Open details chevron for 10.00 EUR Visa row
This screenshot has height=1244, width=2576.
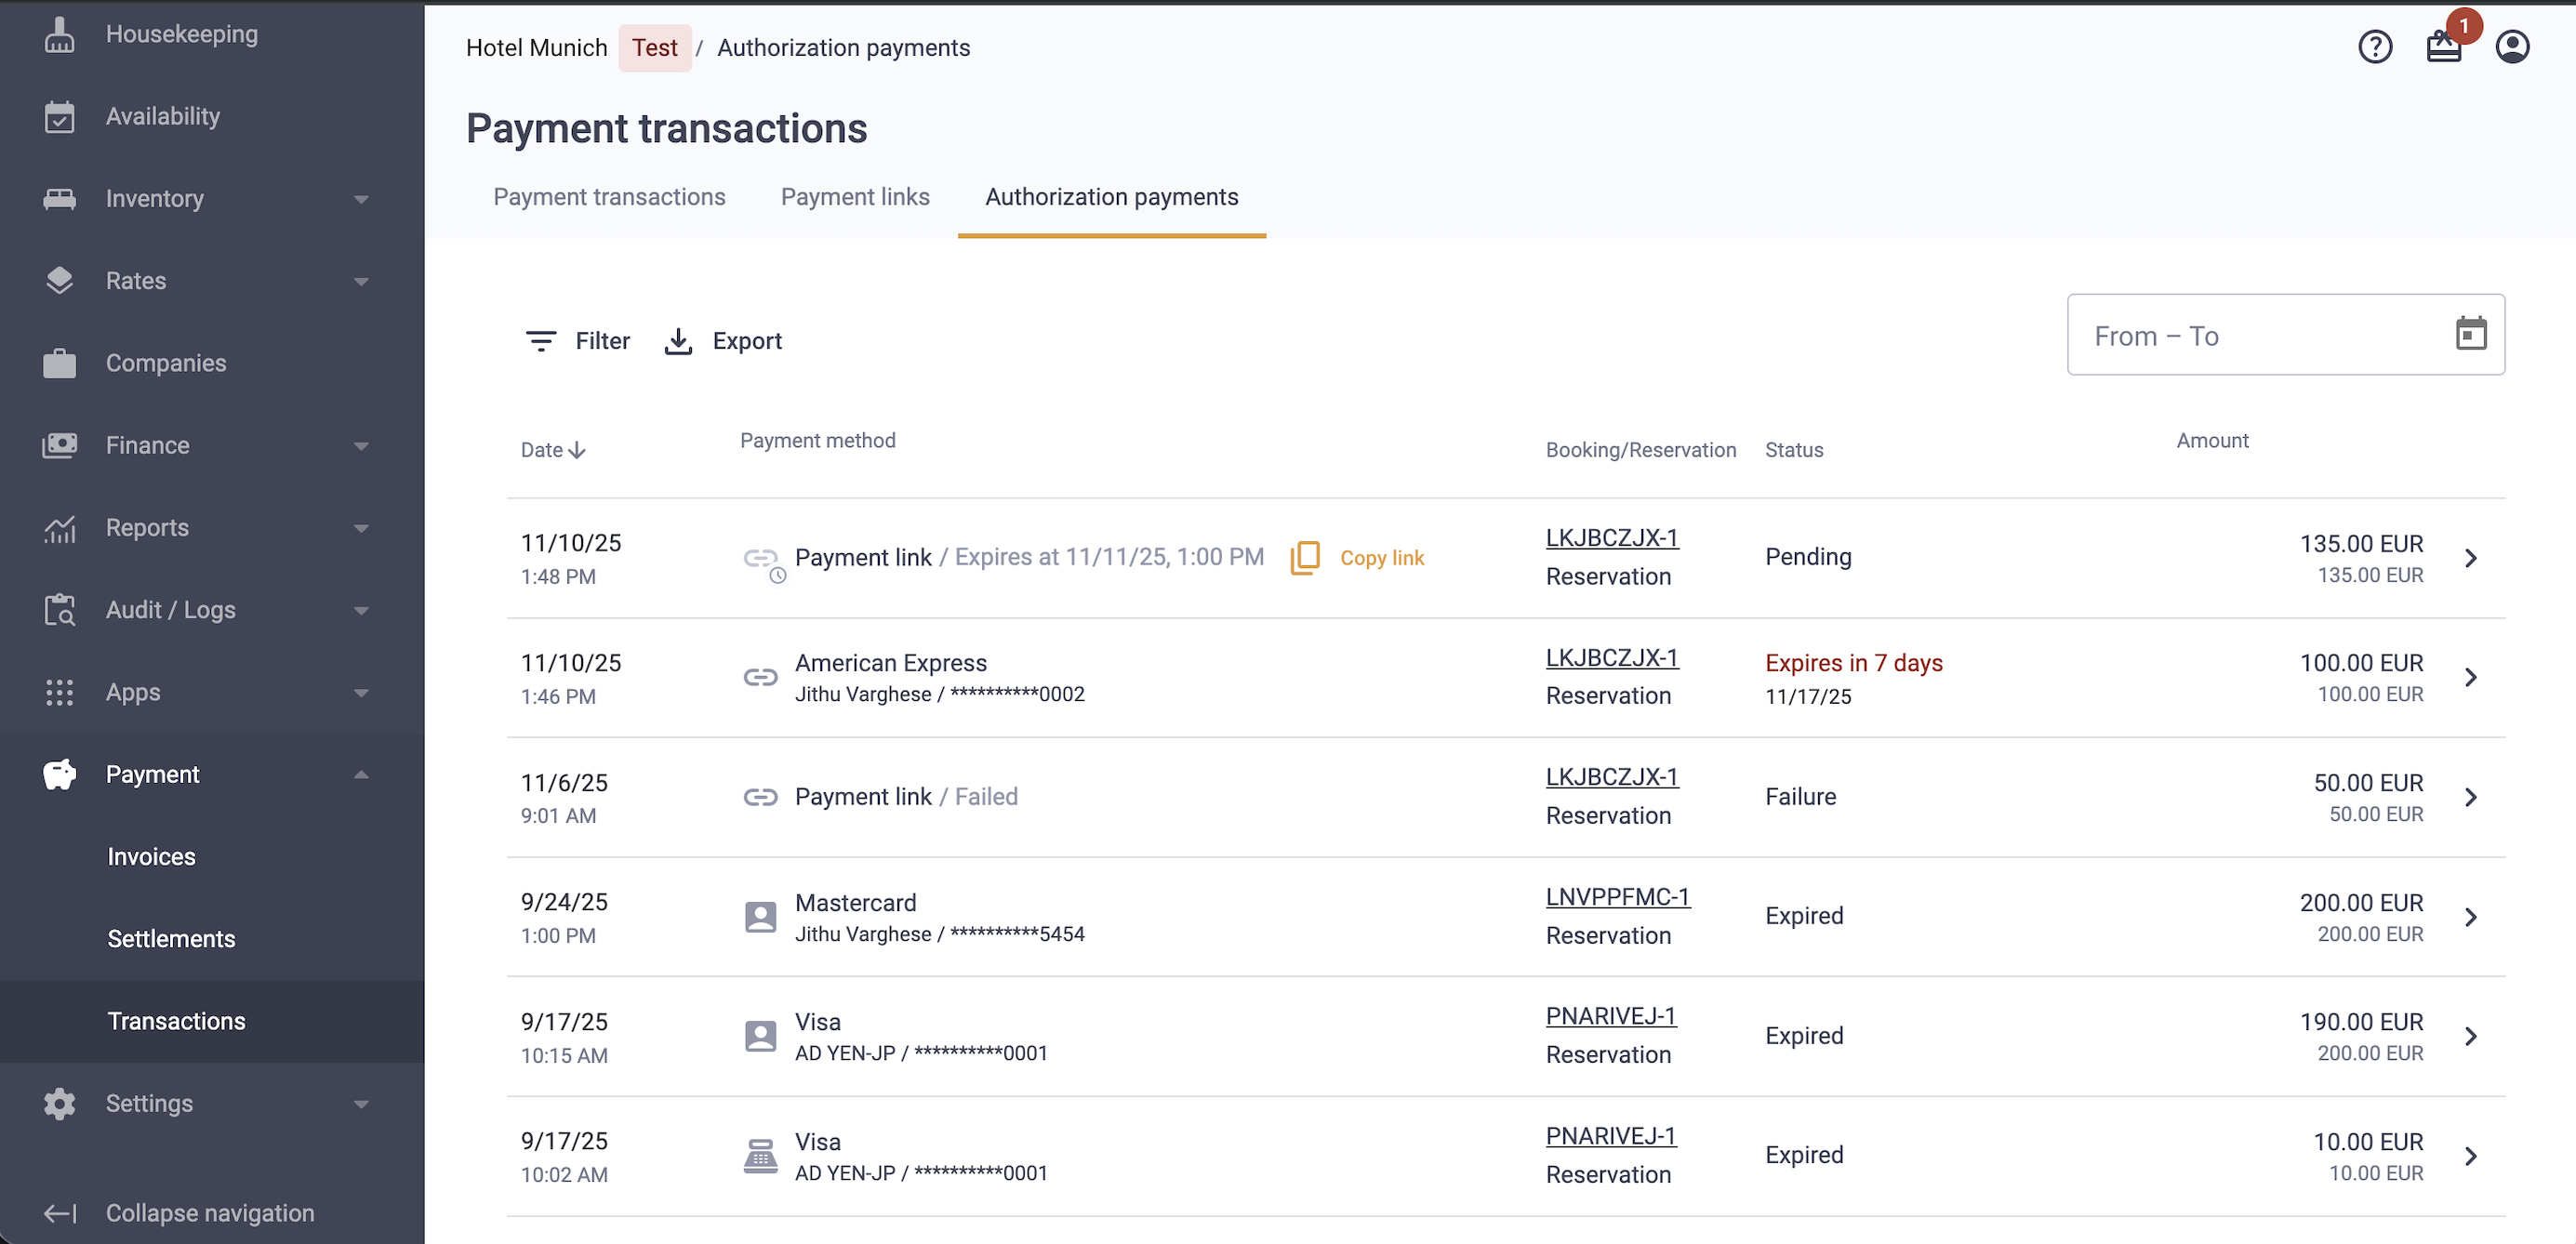coord(2470,1156)
